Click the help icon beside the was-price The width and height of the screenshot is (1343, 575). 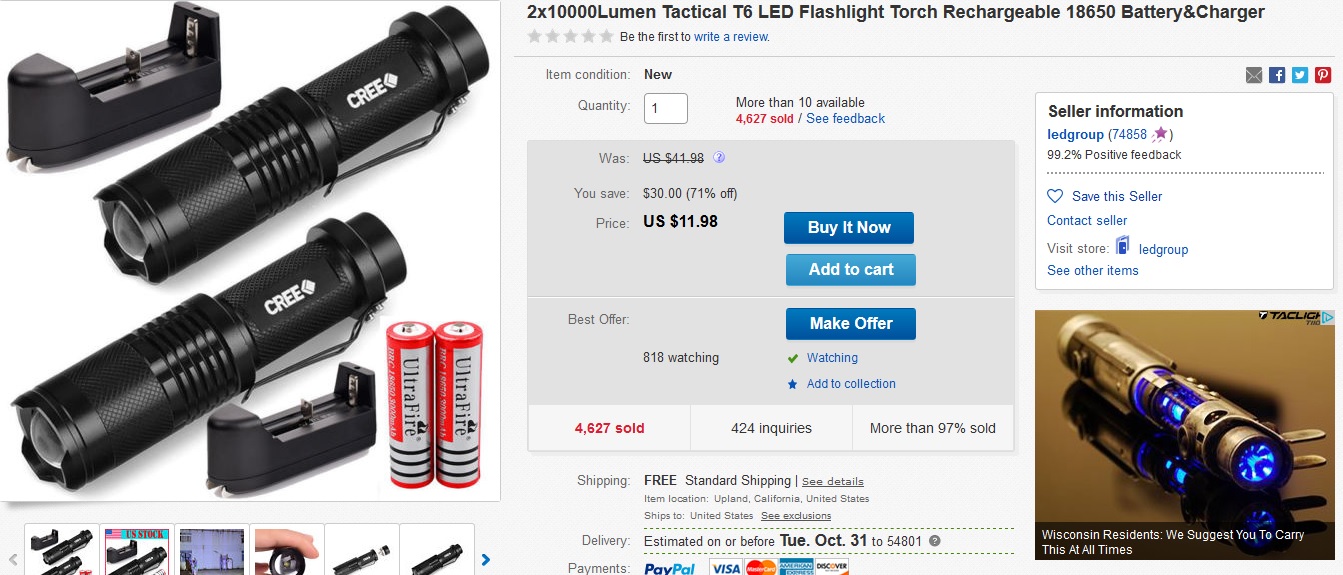click(x=719, y=158)
